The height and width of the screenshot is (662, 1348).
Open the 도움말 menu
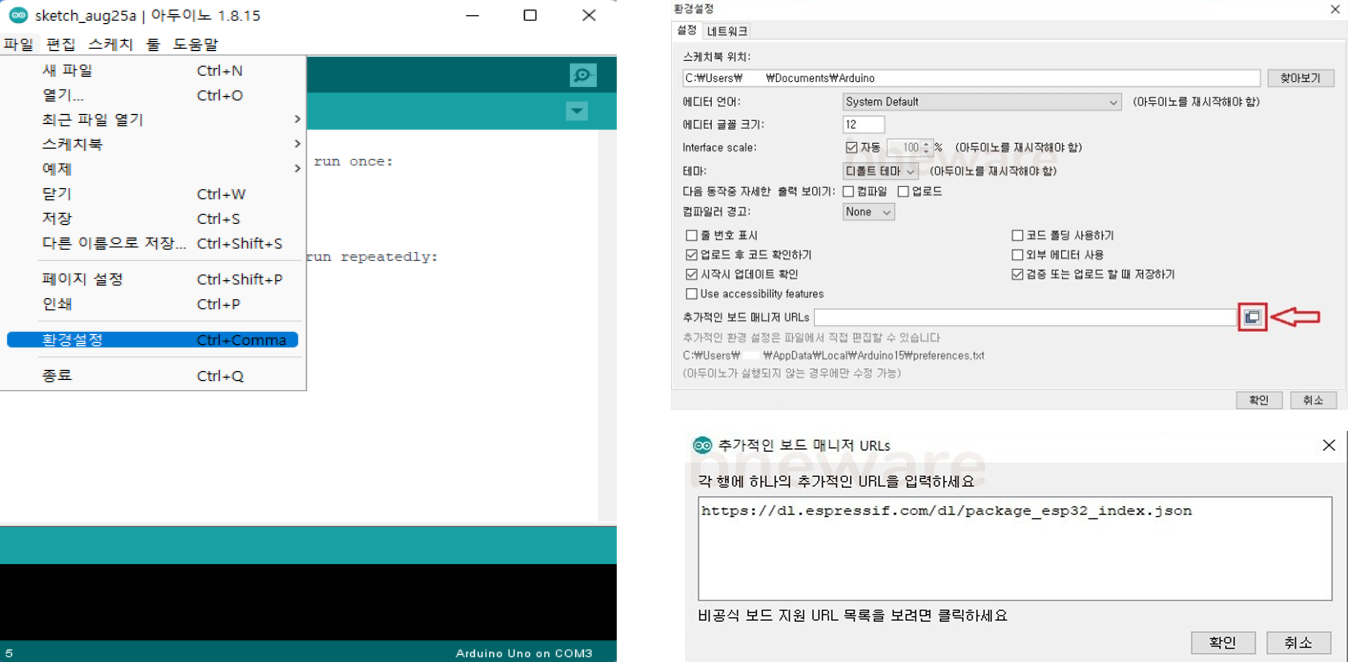(195, 44)
